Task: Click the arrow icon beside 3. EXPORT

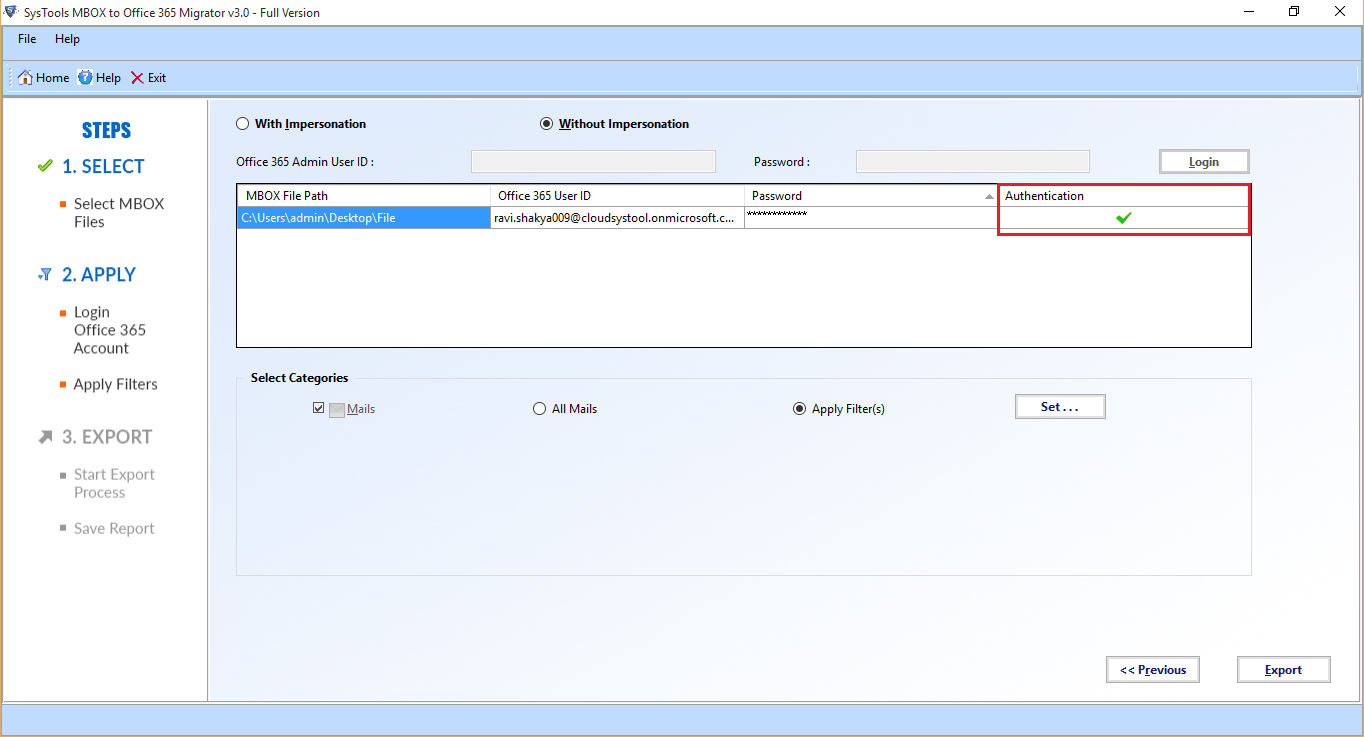Action: point(45,437)
